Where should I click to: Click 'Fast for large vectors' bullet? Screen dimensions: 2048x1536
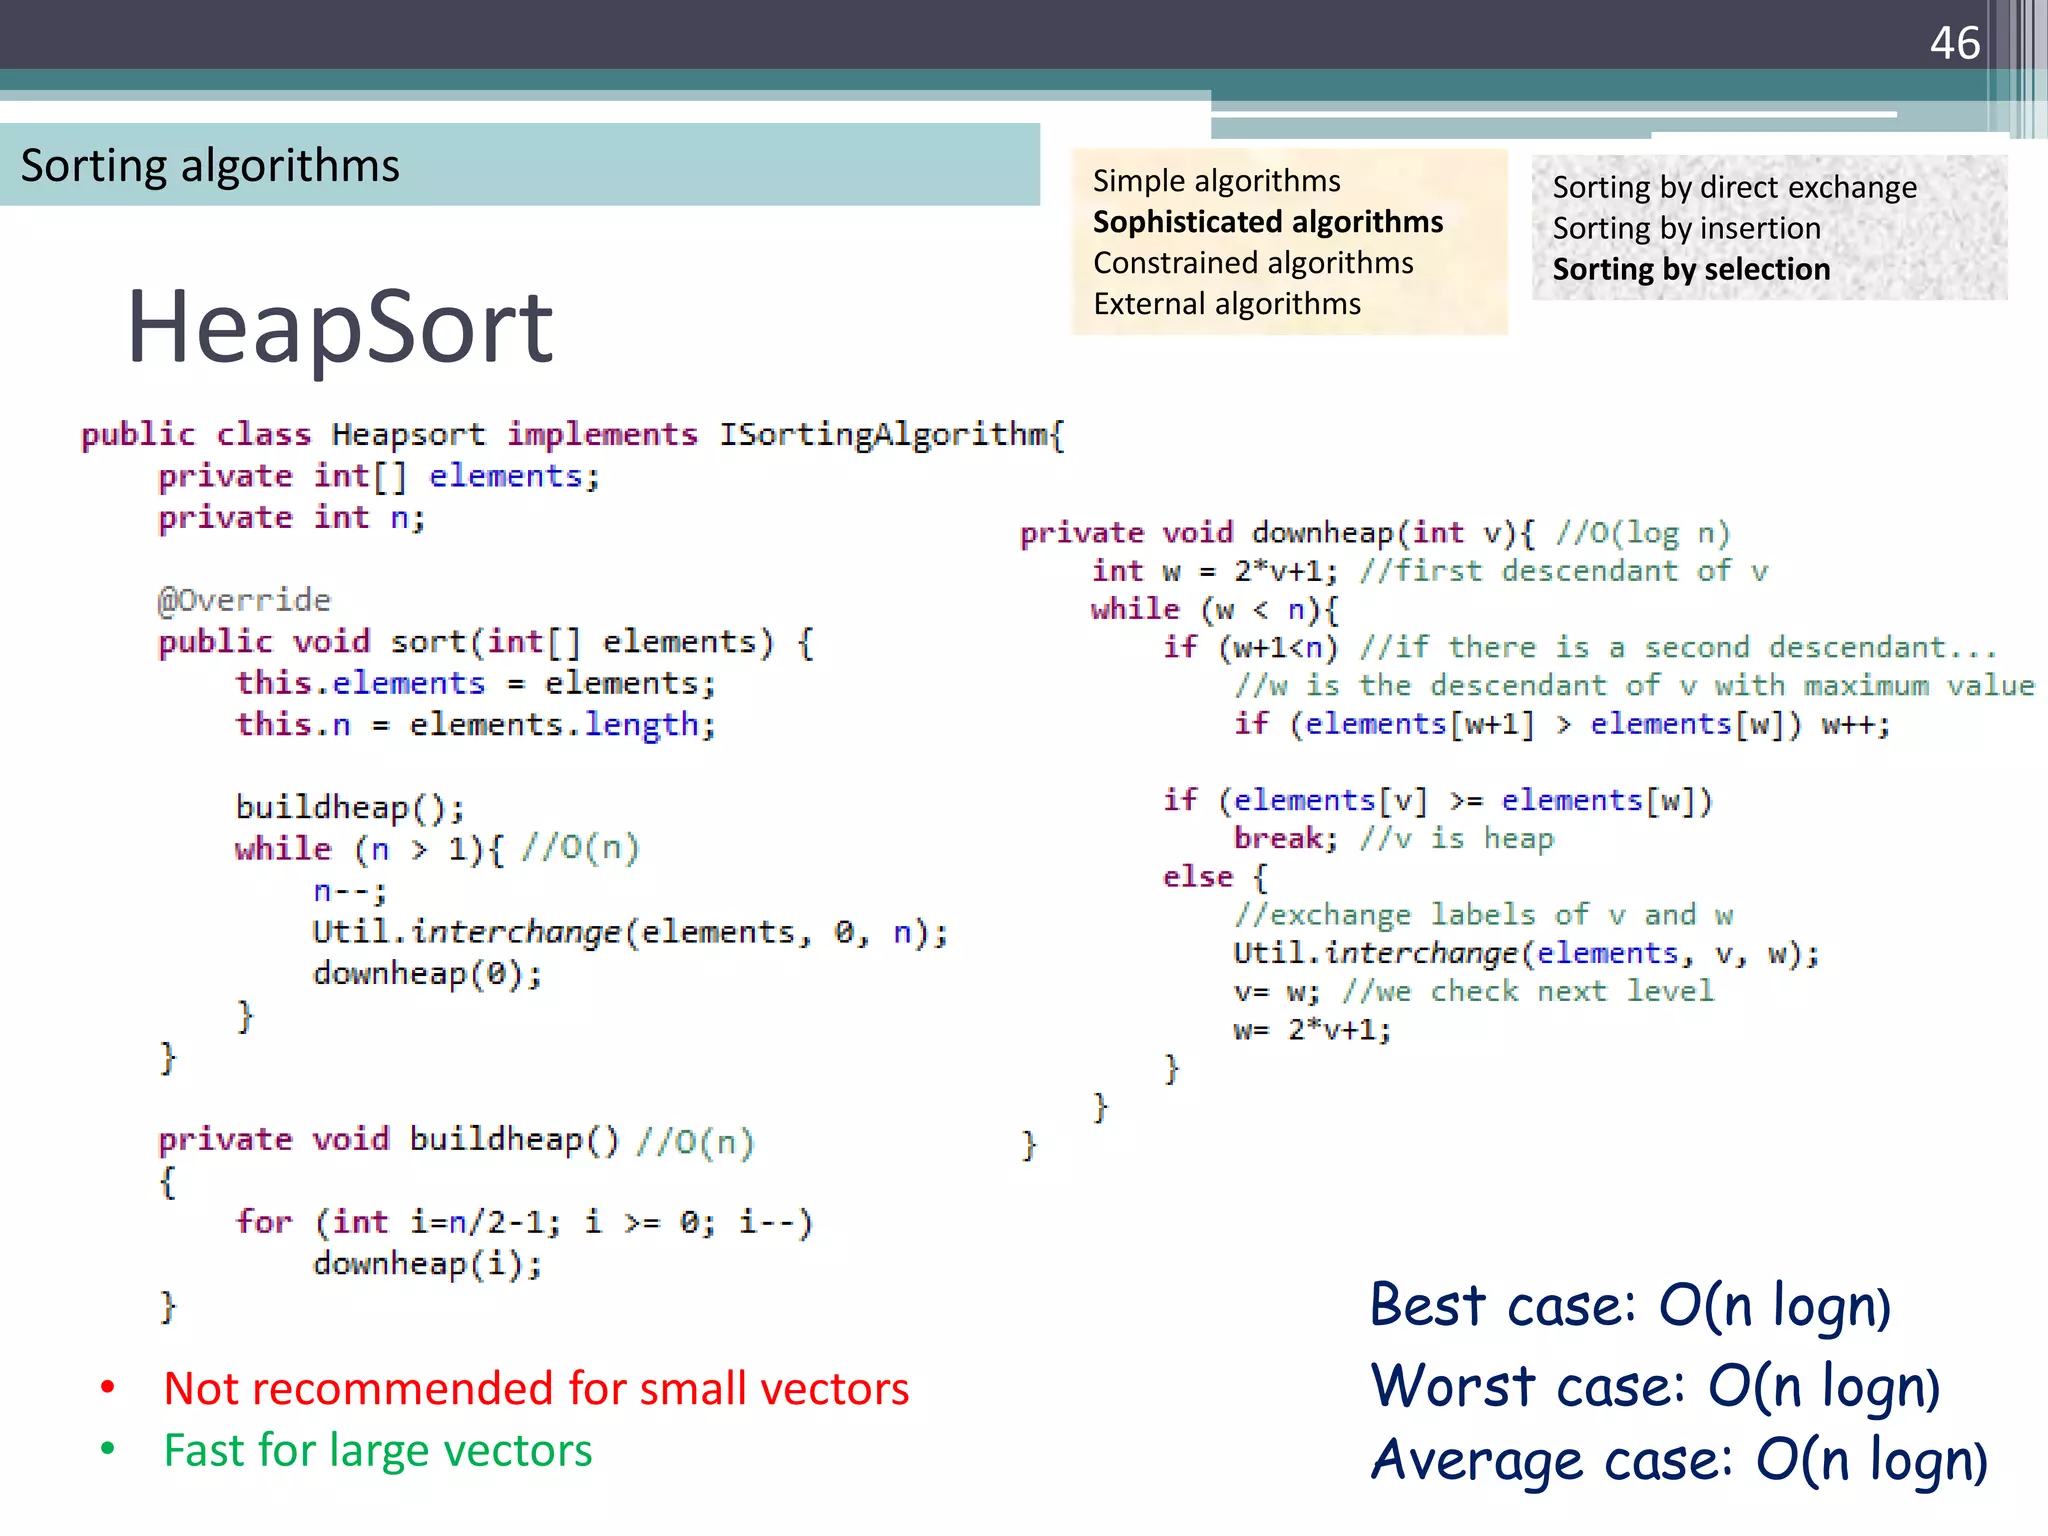coord(378,1451)
